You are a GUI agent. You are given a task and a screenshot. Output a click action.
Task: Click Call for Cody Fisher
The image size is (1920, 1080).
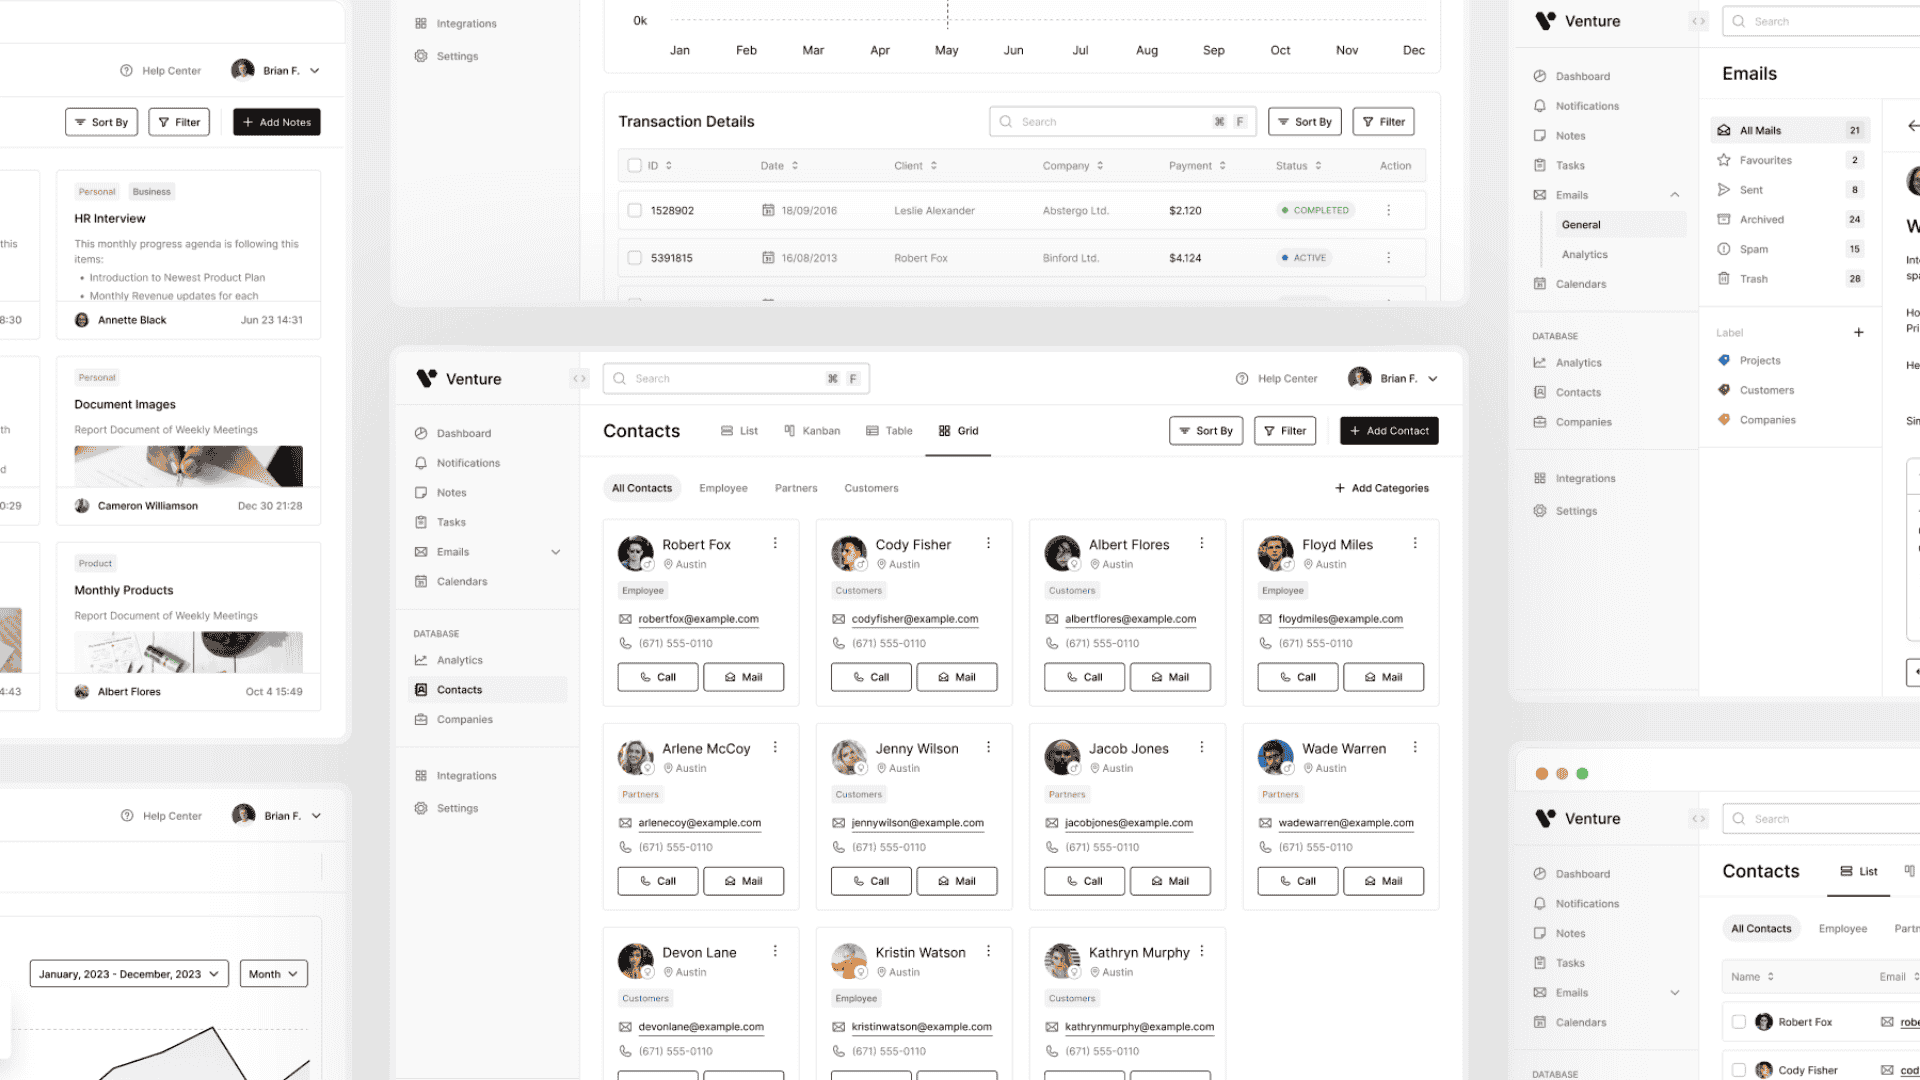pos(871,677)
